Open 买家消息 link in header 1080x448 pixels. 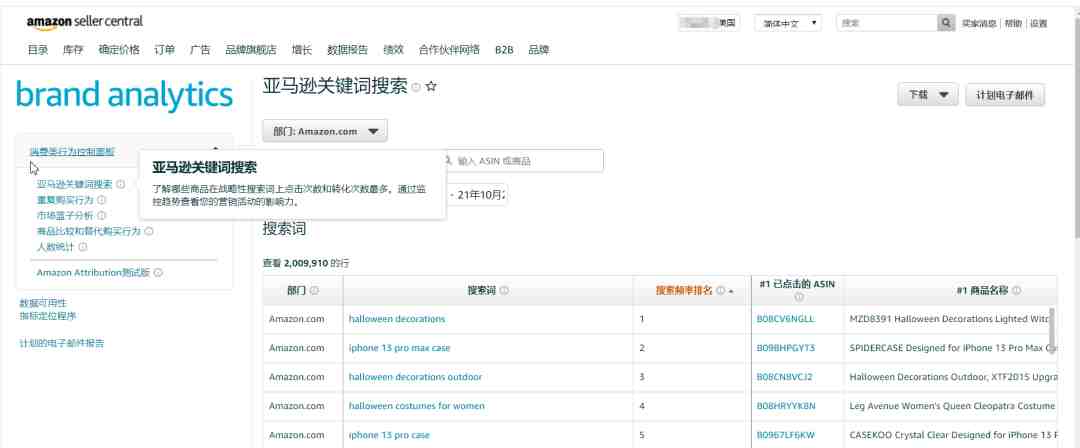[x=979, y=23]
